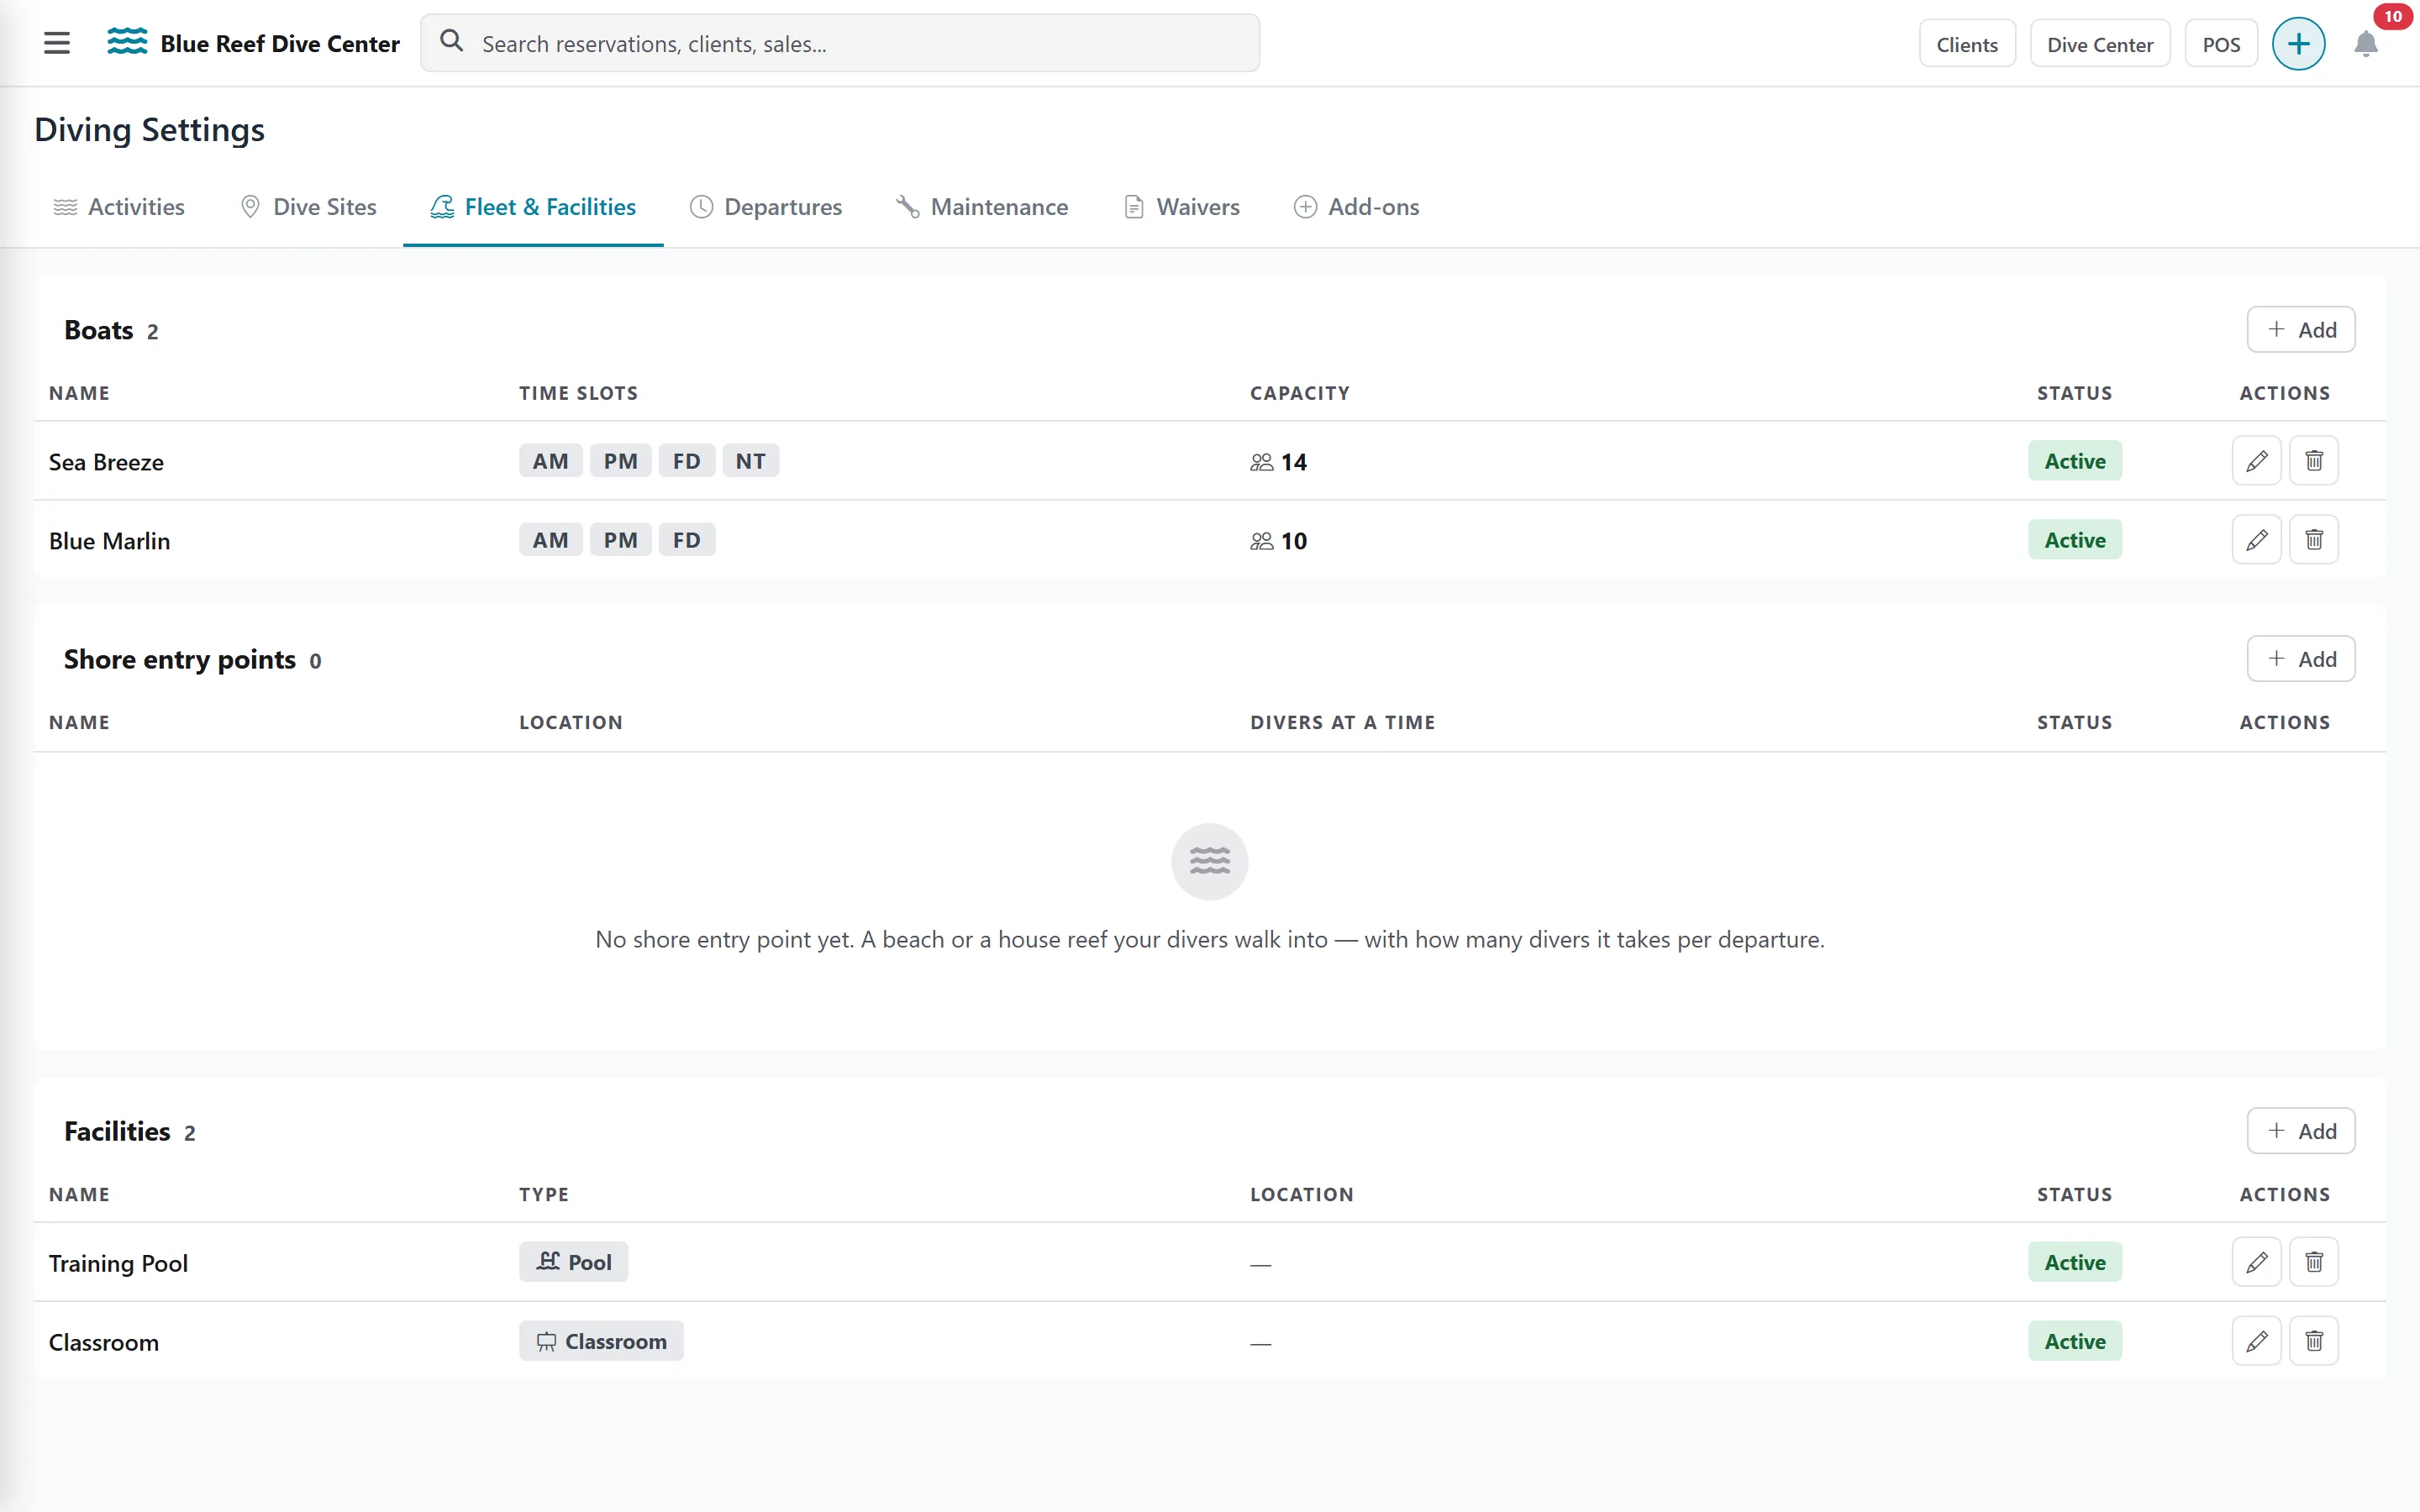Viewport: 2420px width, 1512px height.
Task: Select the Sea Breeze boat name
Action: click(x=106, y=462)
